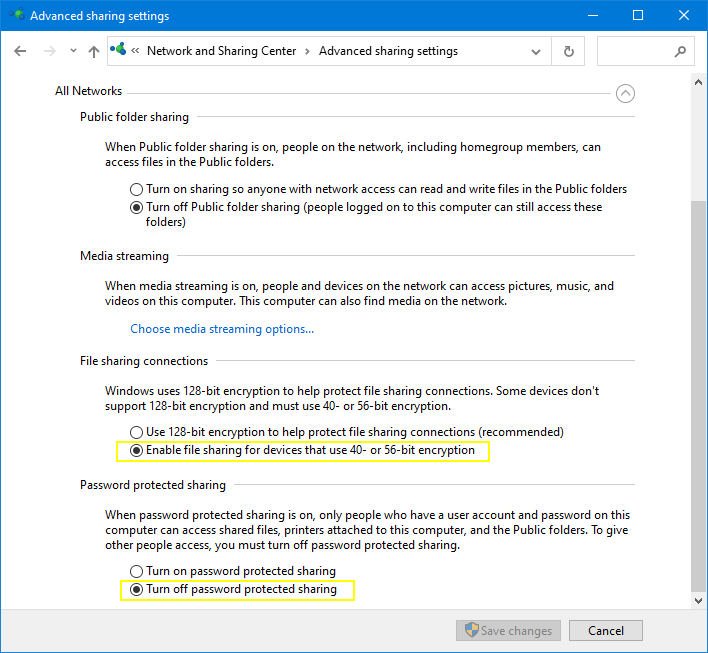Image resolution: width=708 pixels, height=653 pixels.
Task: Click the vertical scrollbar thumb
Action: pos(697,390)
